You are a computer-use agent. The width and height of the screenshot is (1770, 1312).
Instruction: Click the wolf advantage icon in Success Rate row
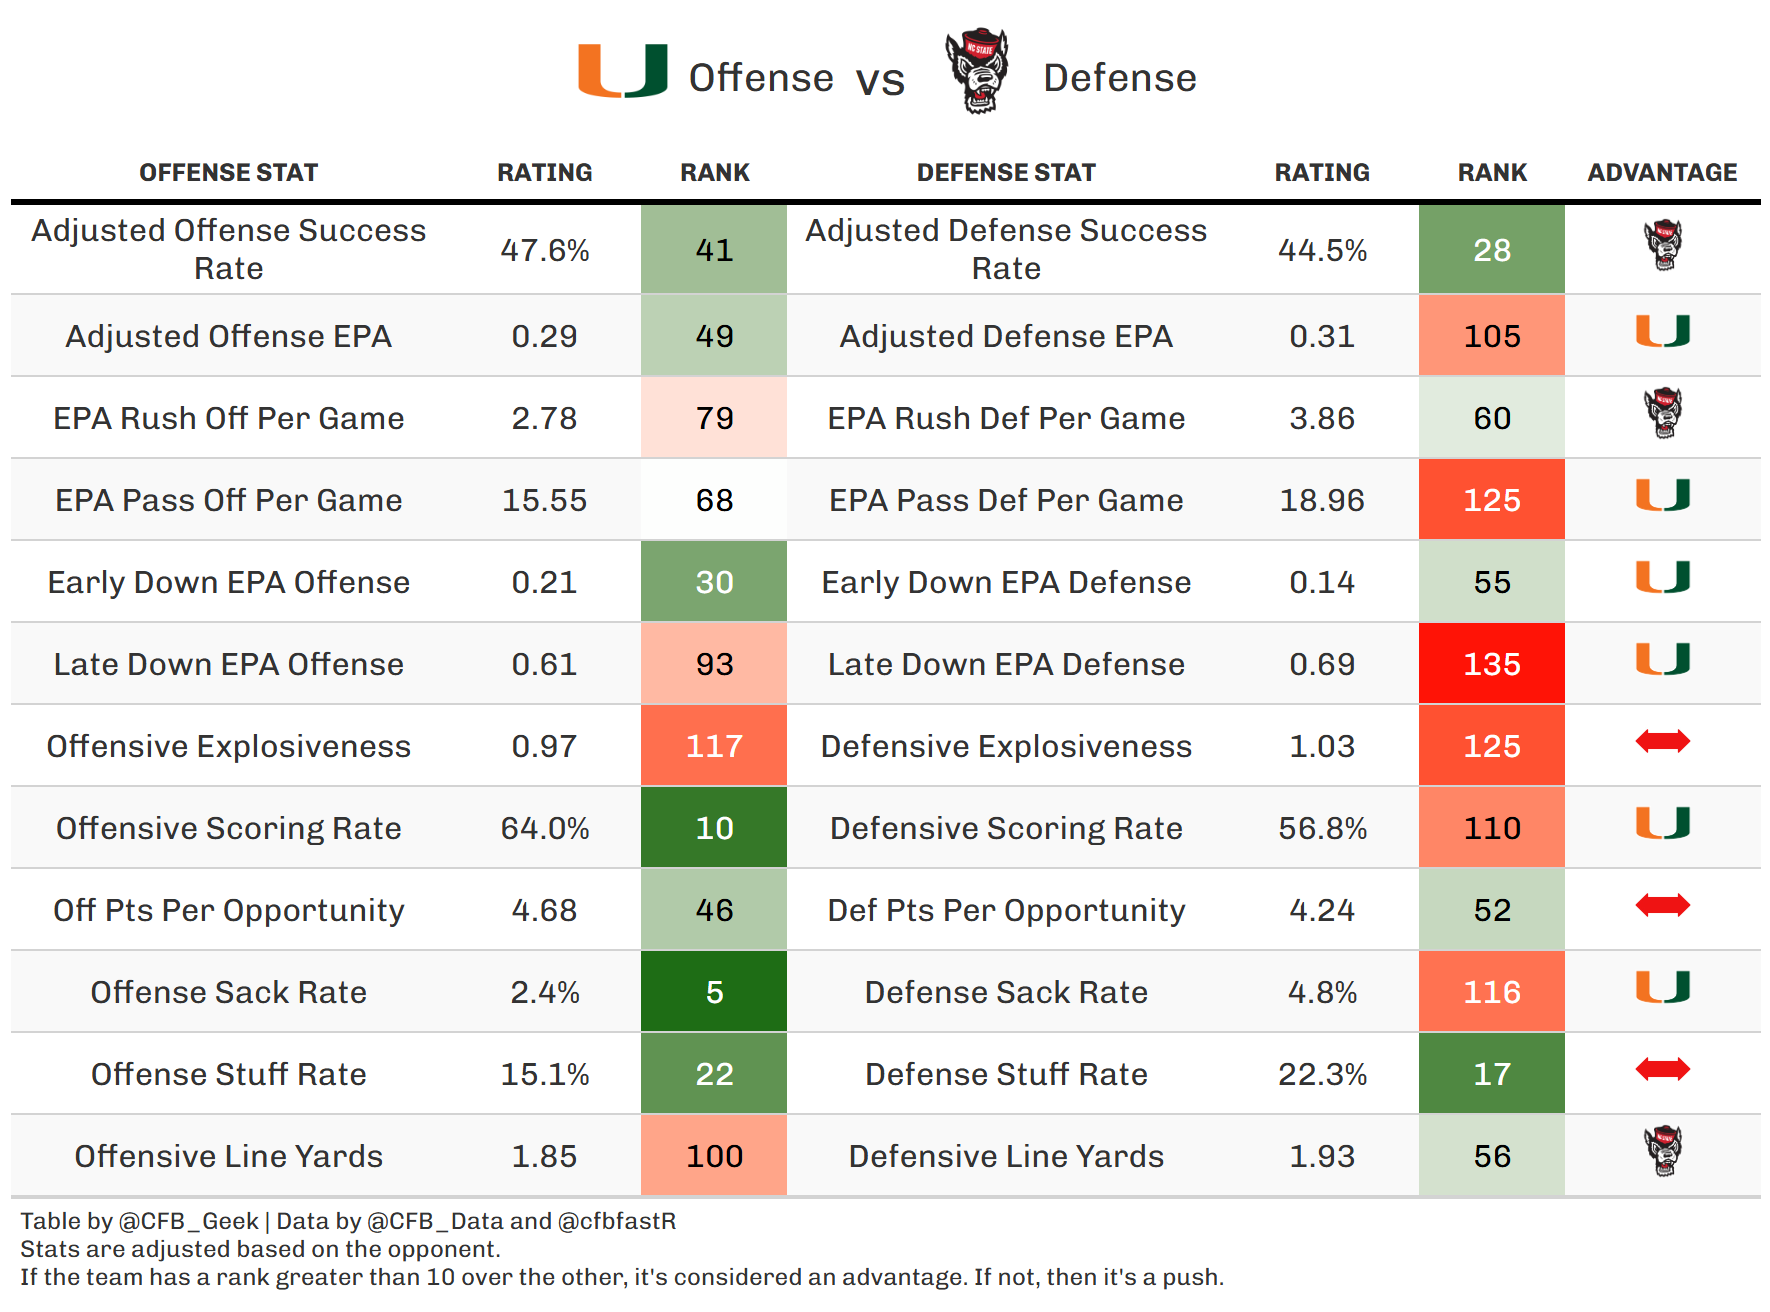[1663, 246]
